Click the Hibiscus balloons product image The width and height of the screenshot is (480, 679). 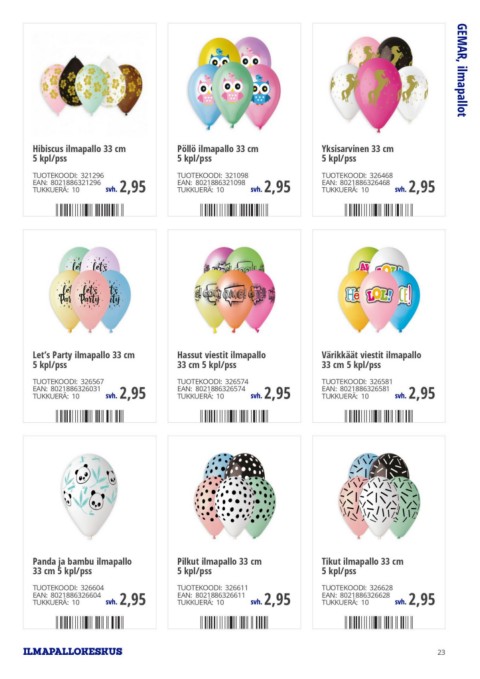tap(91, 86)
